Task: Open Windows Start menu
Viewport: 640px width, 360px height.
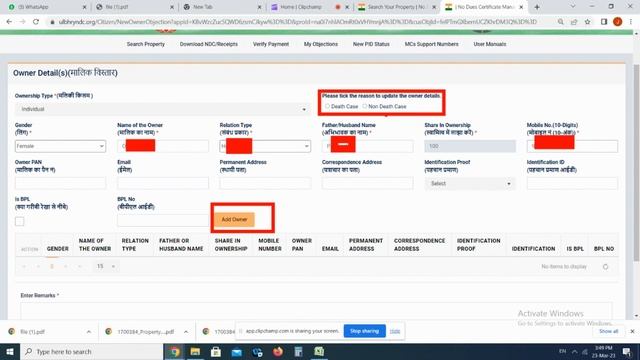Action: 10,351
